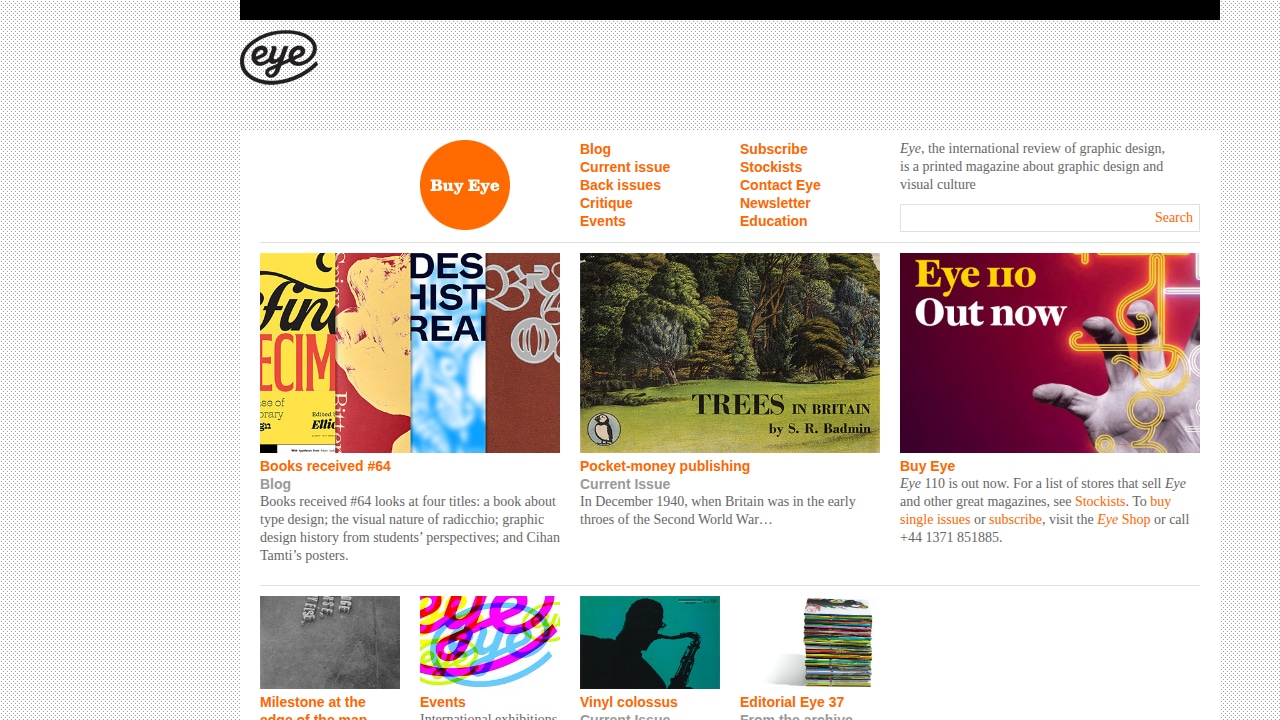Open the Eye Shop link
This screenshot has width=1280, height=720.
(1124, 520)
